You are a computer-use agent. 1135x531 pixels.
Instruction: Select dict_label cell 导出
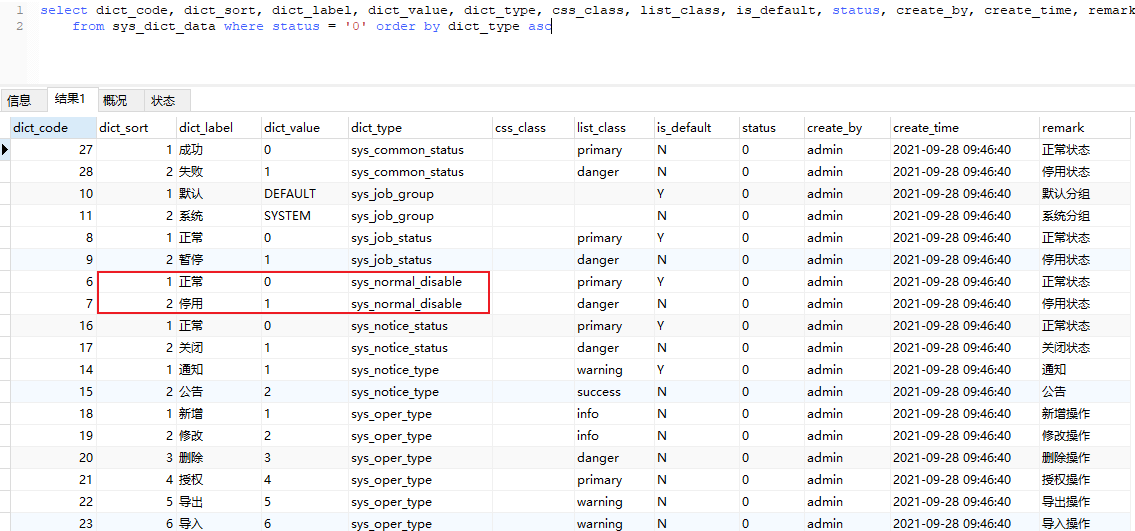coord(219,502)
